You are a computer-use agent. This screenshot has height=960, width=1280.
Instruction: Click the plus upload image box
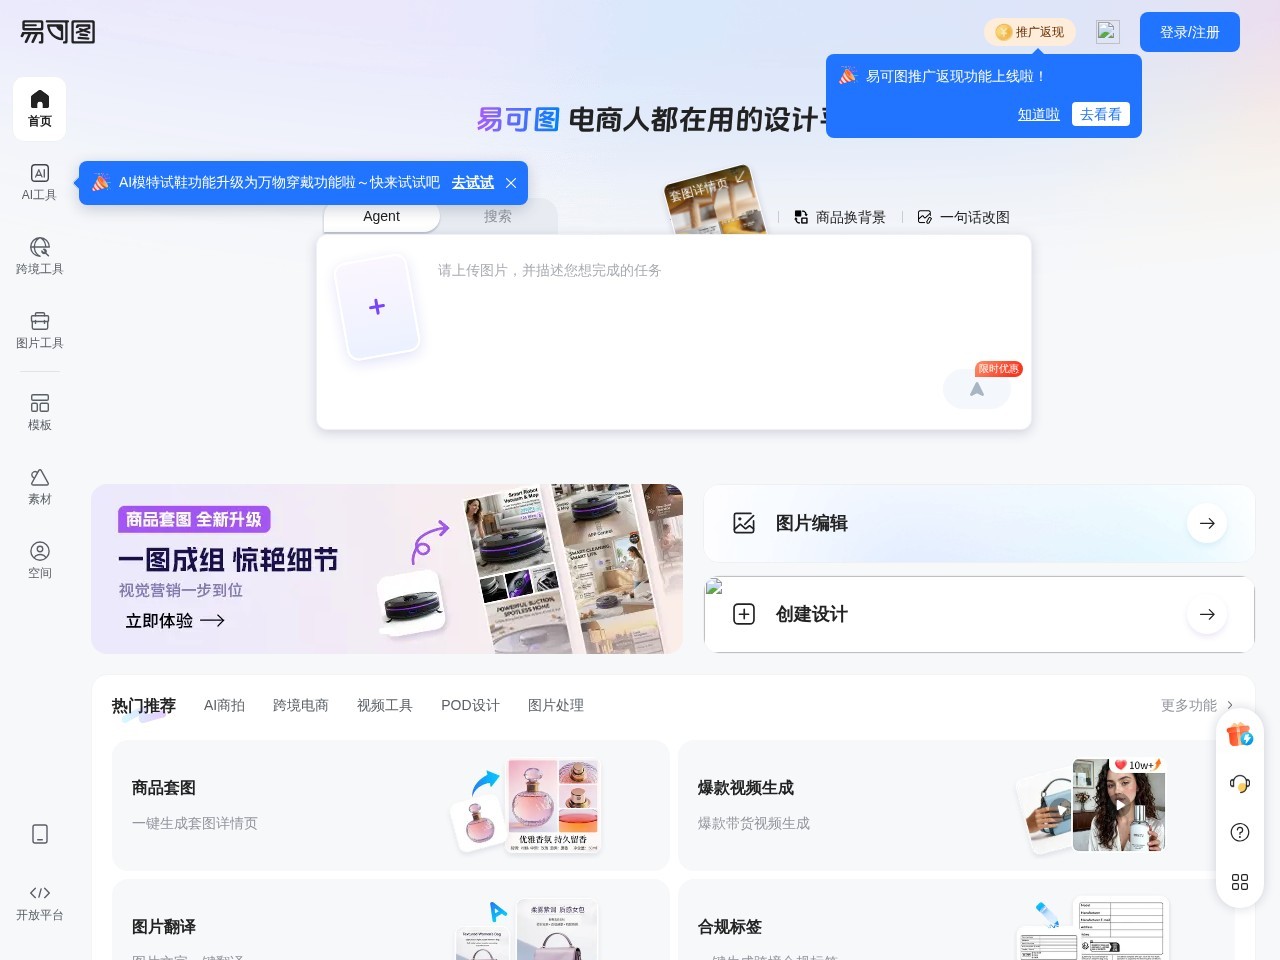pyautogui.click(x=377, y=307)
